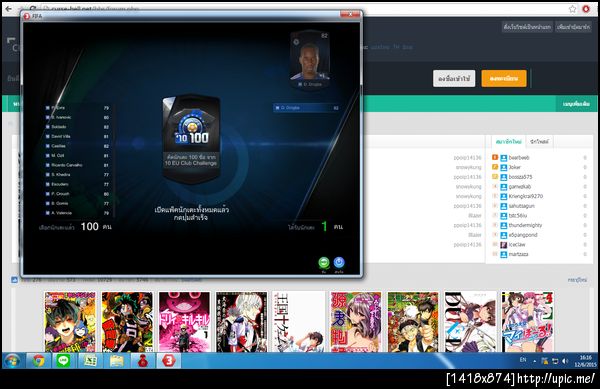Open first manga cover thumbnail

(x=70, y=322)
